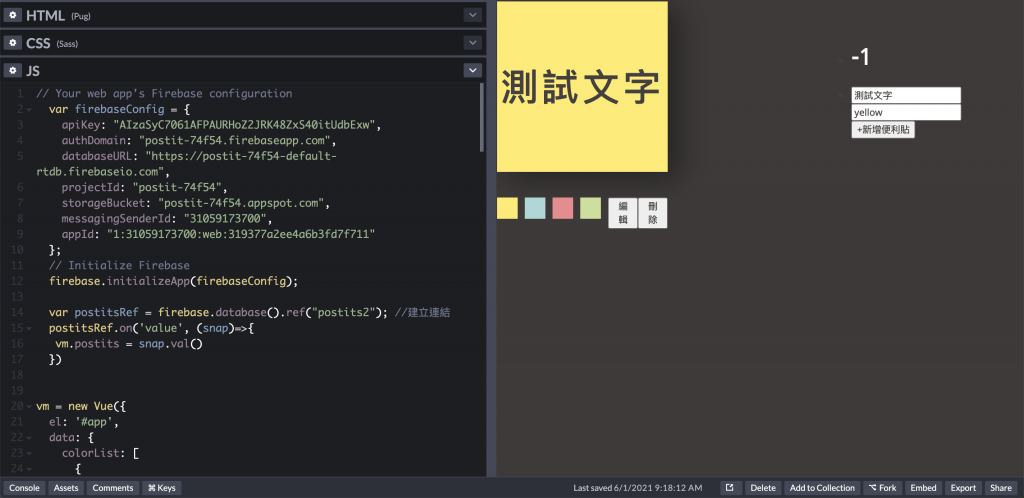
Task: Click the 編輯 edit button
Action: pyautogui.click(x=623, y=213)
